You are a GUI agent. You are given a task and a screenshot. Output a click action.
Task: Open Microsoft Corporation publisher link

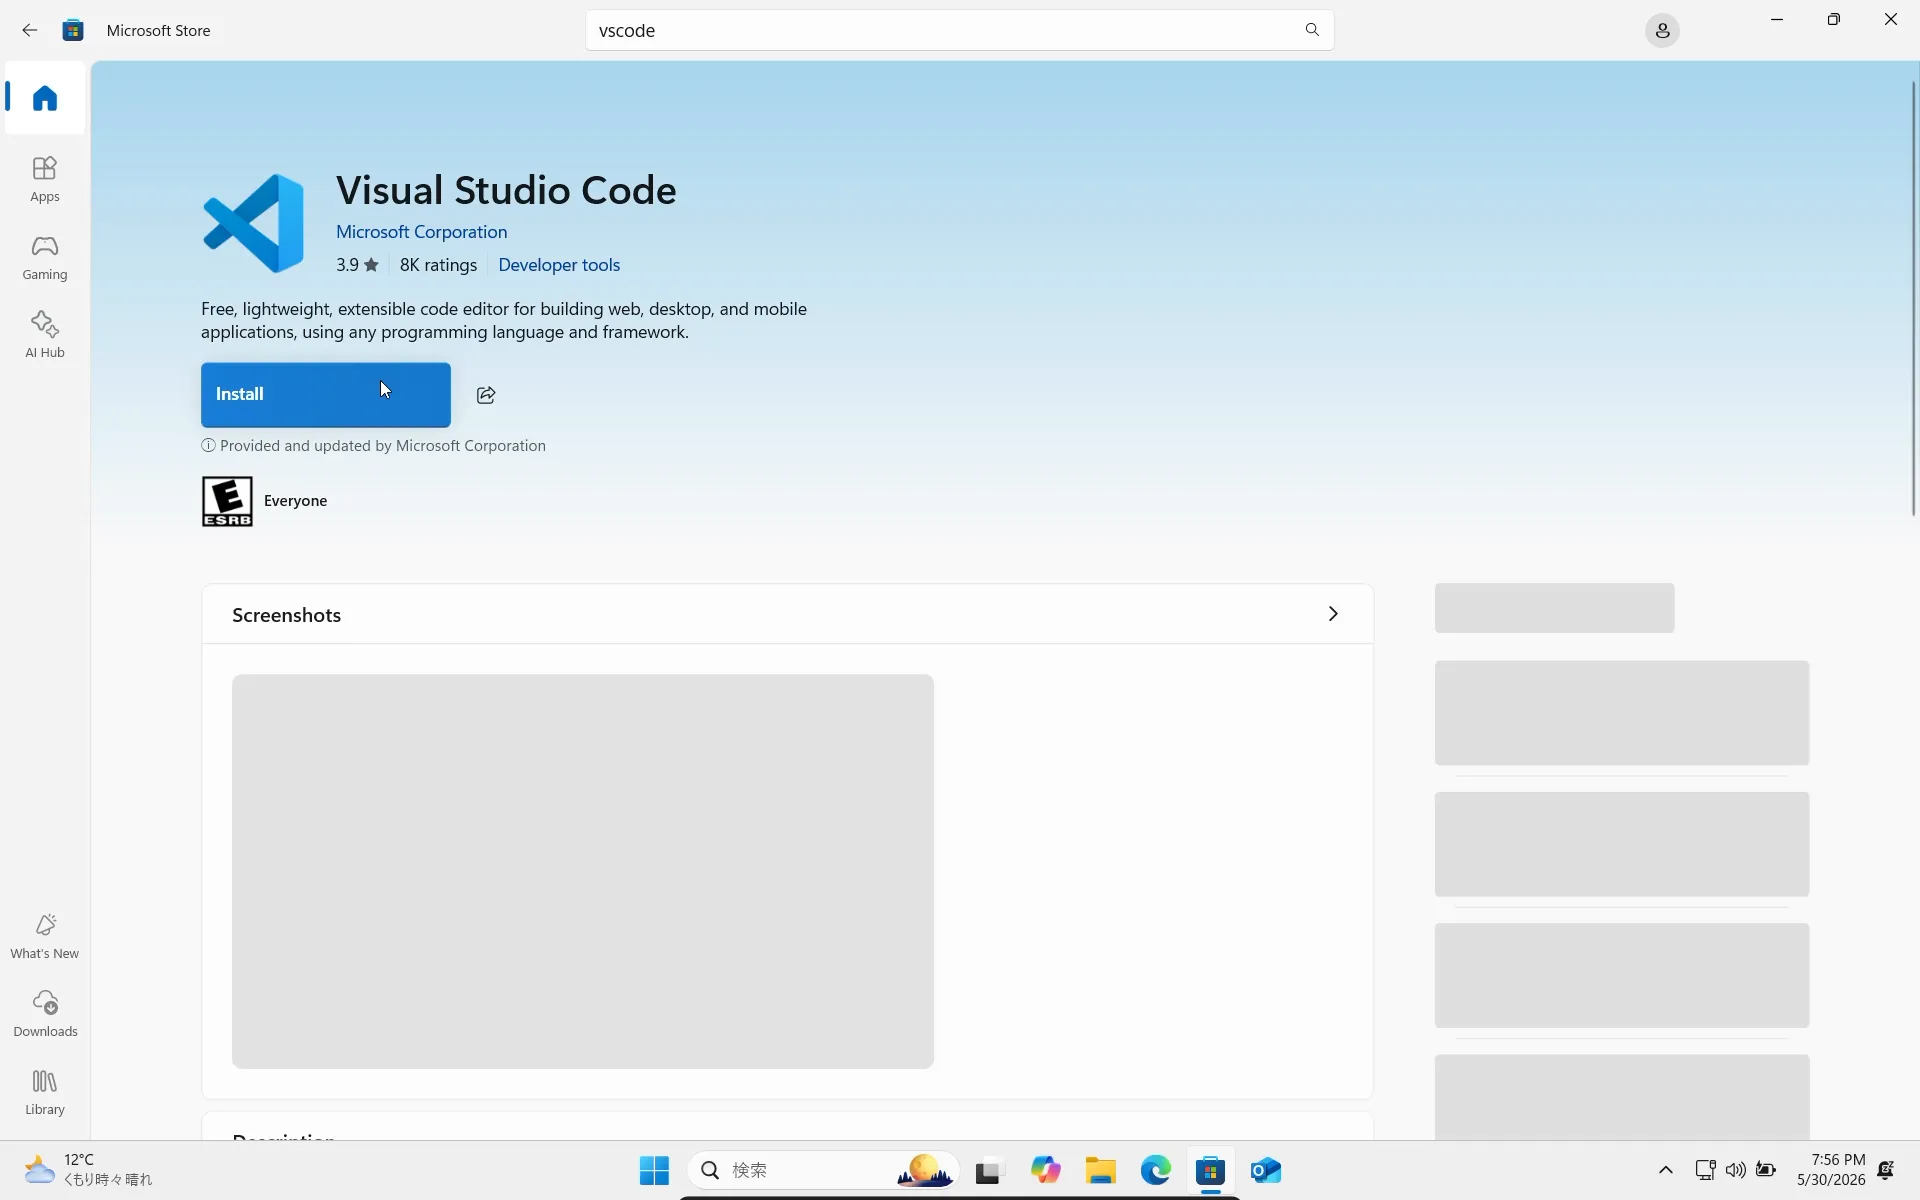[421, 232]
